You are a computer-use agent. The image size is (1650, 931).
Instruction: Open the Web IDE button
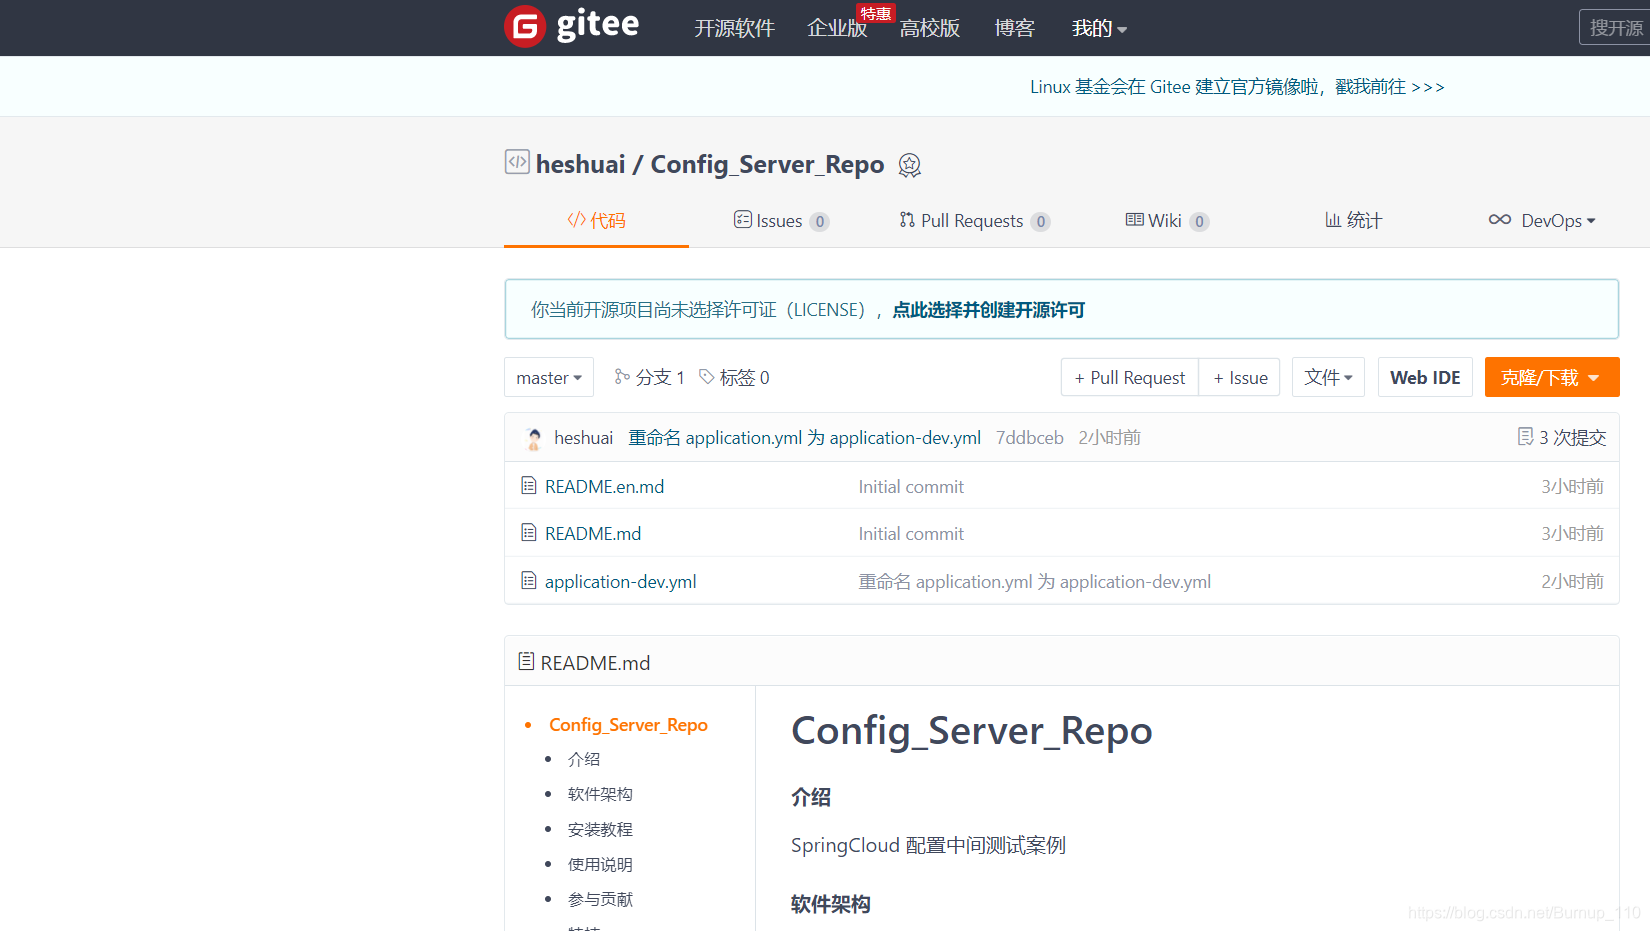[x=1425, y=377]
